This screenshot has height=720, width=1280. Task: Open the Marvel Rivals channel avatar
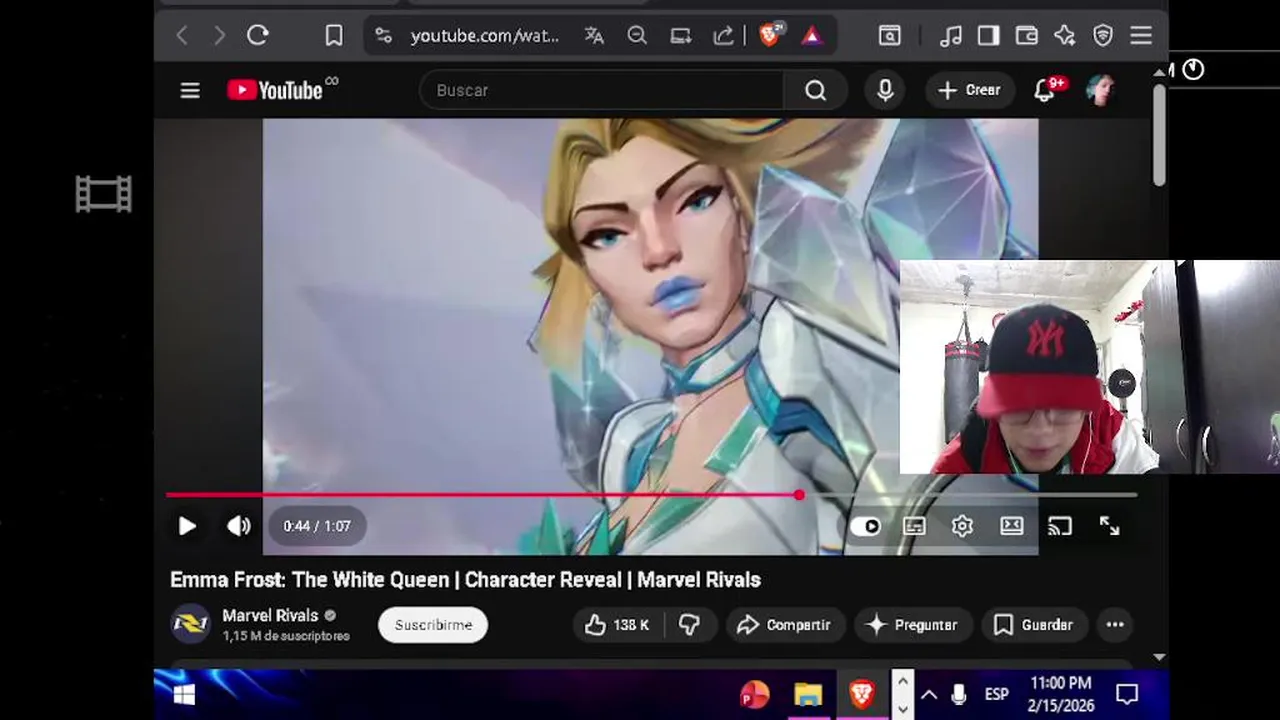(190, 624)
